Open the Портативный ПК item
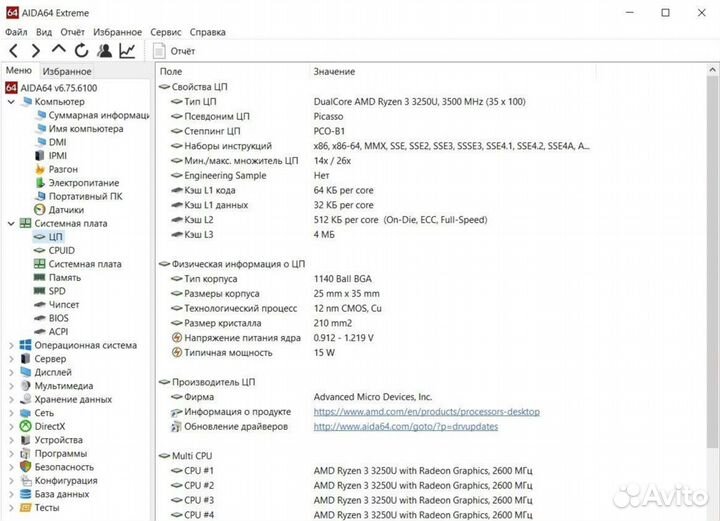This screenshot has width=720, height=521. coord(79,196)
